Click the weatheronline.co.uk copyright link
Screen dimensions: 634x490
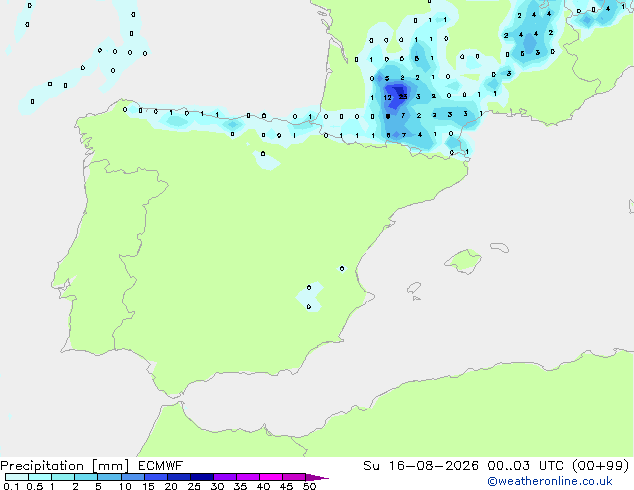(x=550, y=481)
